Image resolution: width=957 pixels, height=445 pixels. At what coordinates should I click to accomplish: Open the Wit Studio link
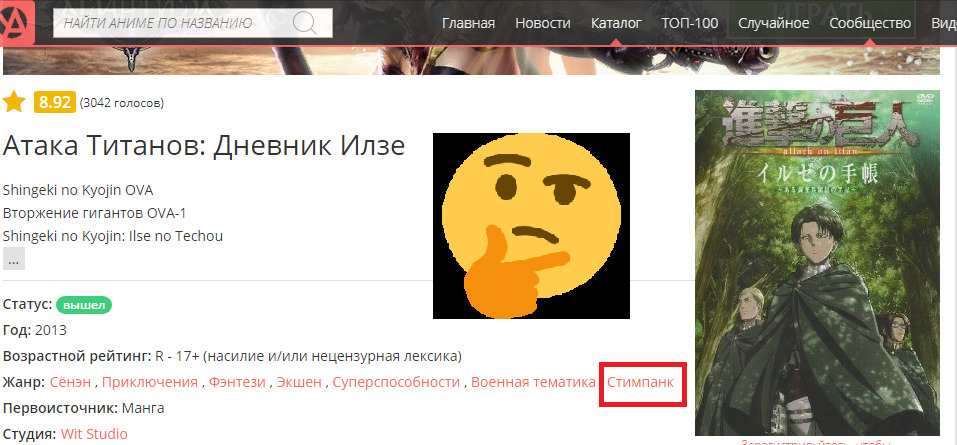pyautogui.click(x=94, y=434)
